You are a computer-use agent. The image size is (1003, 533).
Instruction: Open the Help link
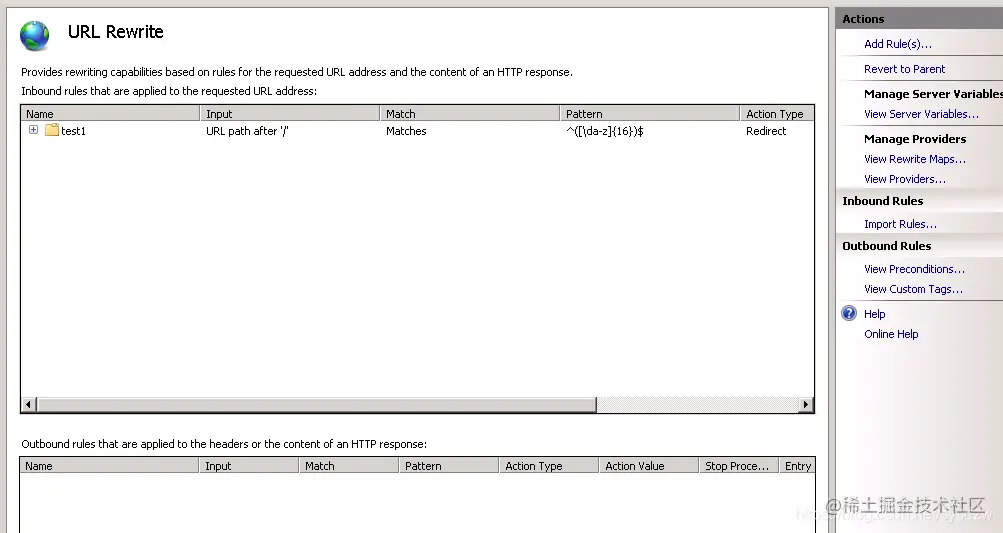874,314
